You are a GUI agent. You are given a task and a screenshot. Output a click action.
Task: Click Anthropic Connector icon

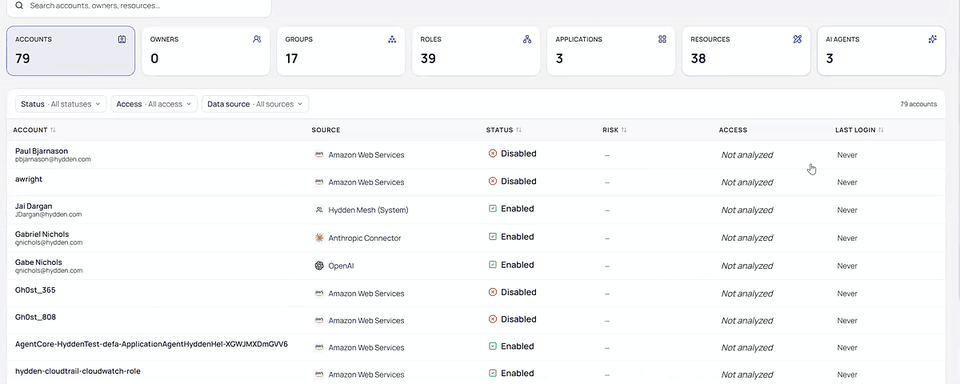point(319,238)
